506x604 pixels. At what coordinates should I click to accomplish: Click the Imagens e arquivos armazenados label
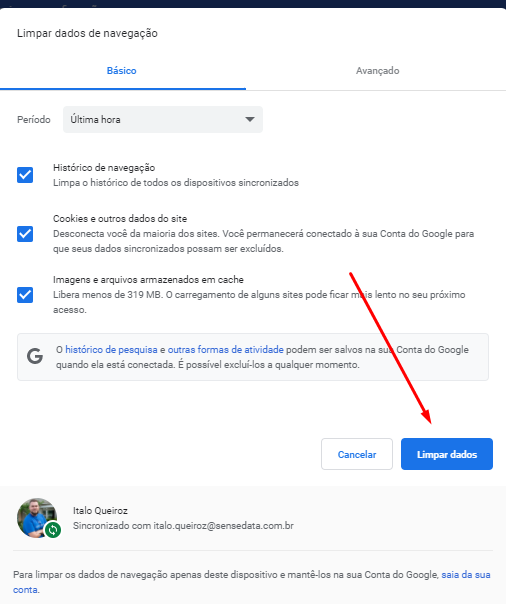148,279
